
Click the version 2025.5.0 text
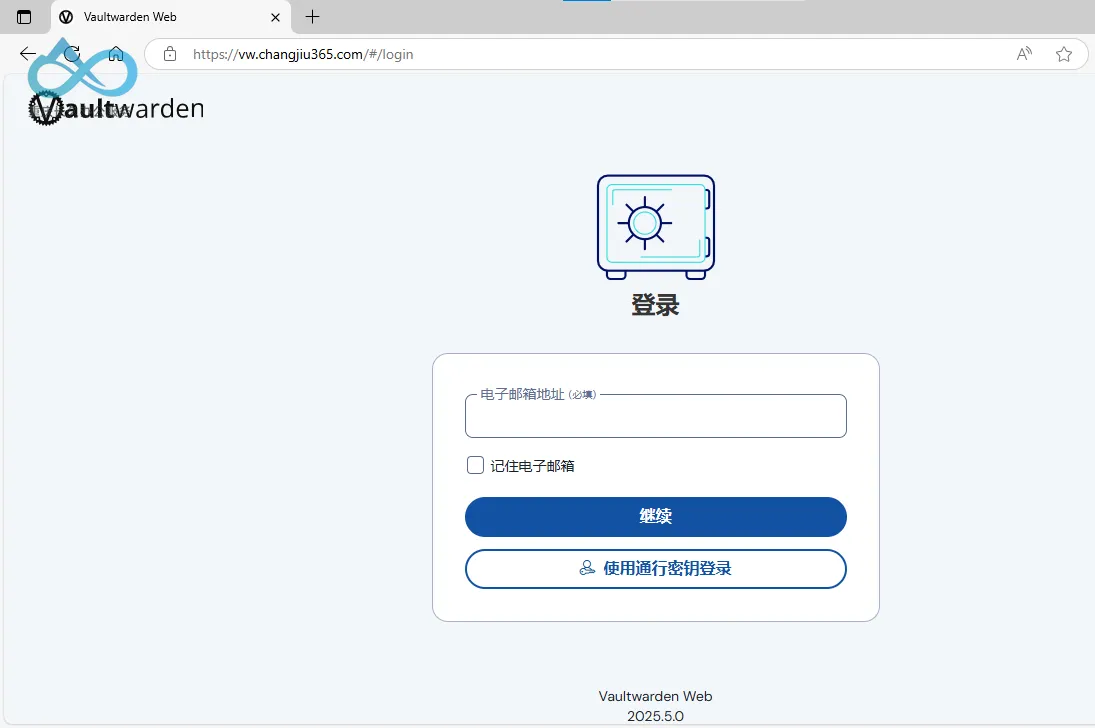tap(655, 716)
